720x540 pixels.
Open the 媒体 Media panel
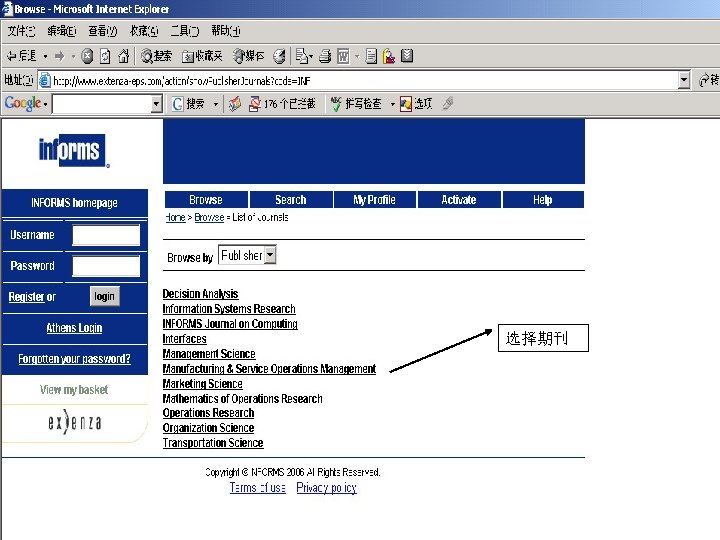[248, 56]
